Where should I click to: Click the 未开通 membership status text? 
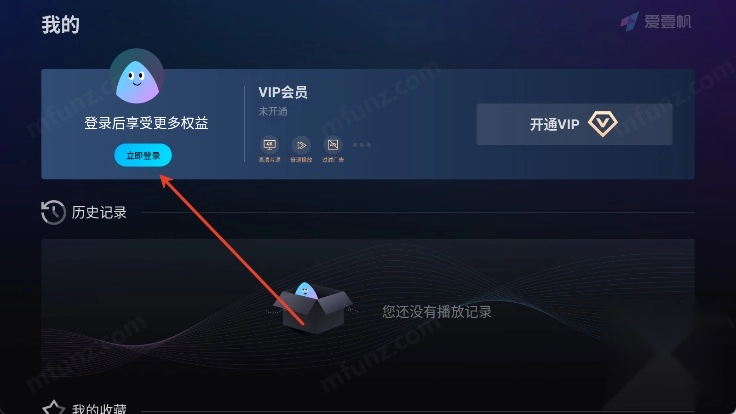coord(273,111)
